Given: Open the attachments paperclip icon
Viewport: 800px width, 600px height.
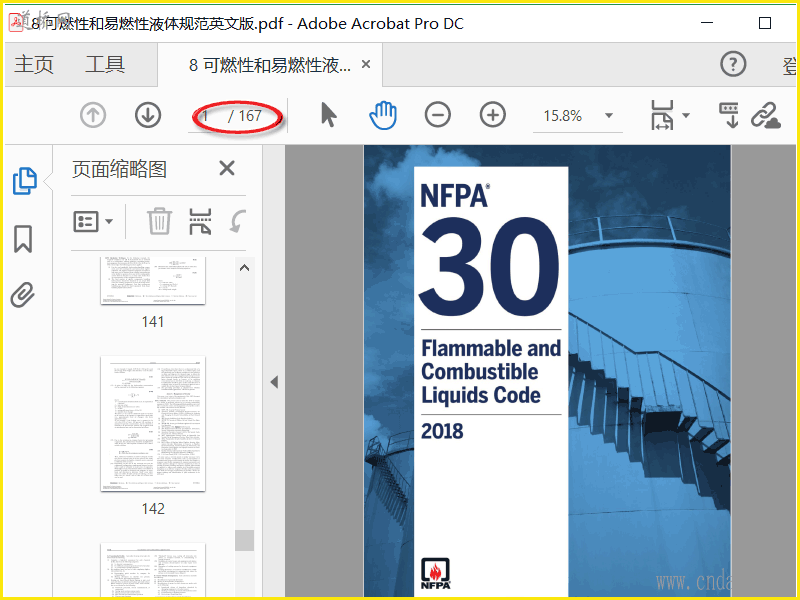Looking at the screenshot, I should [x=23, y=294].
